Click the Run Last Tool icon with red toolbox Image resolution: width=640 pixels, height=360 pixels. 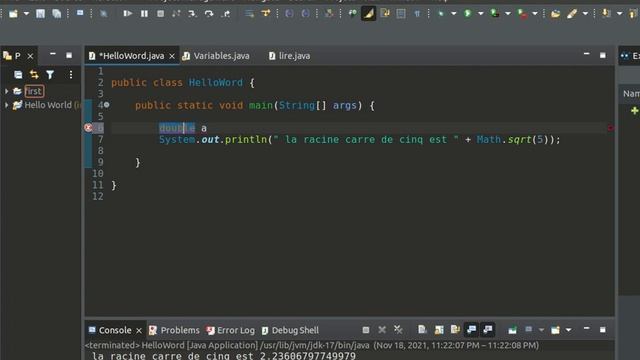522,14
